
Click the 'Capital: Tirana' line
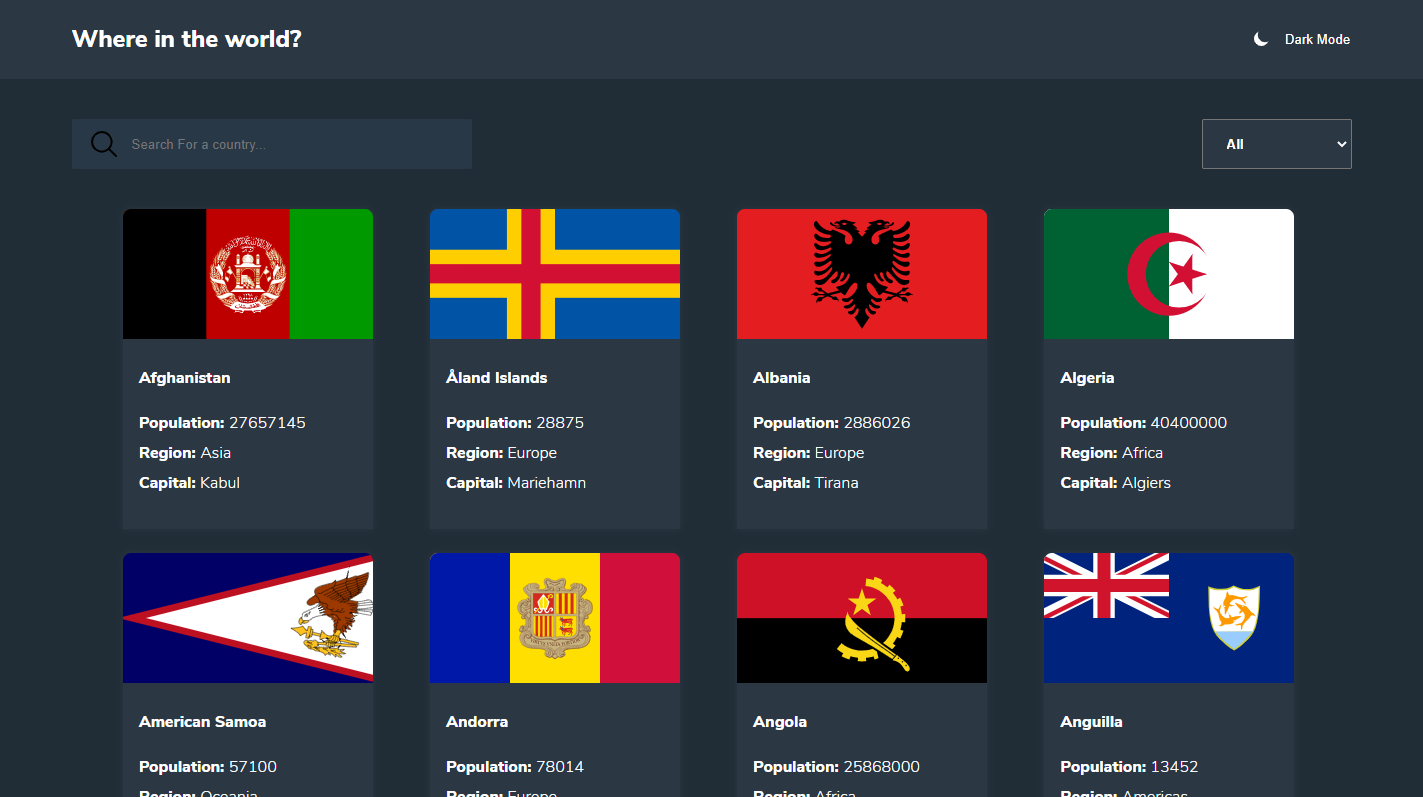806,483
